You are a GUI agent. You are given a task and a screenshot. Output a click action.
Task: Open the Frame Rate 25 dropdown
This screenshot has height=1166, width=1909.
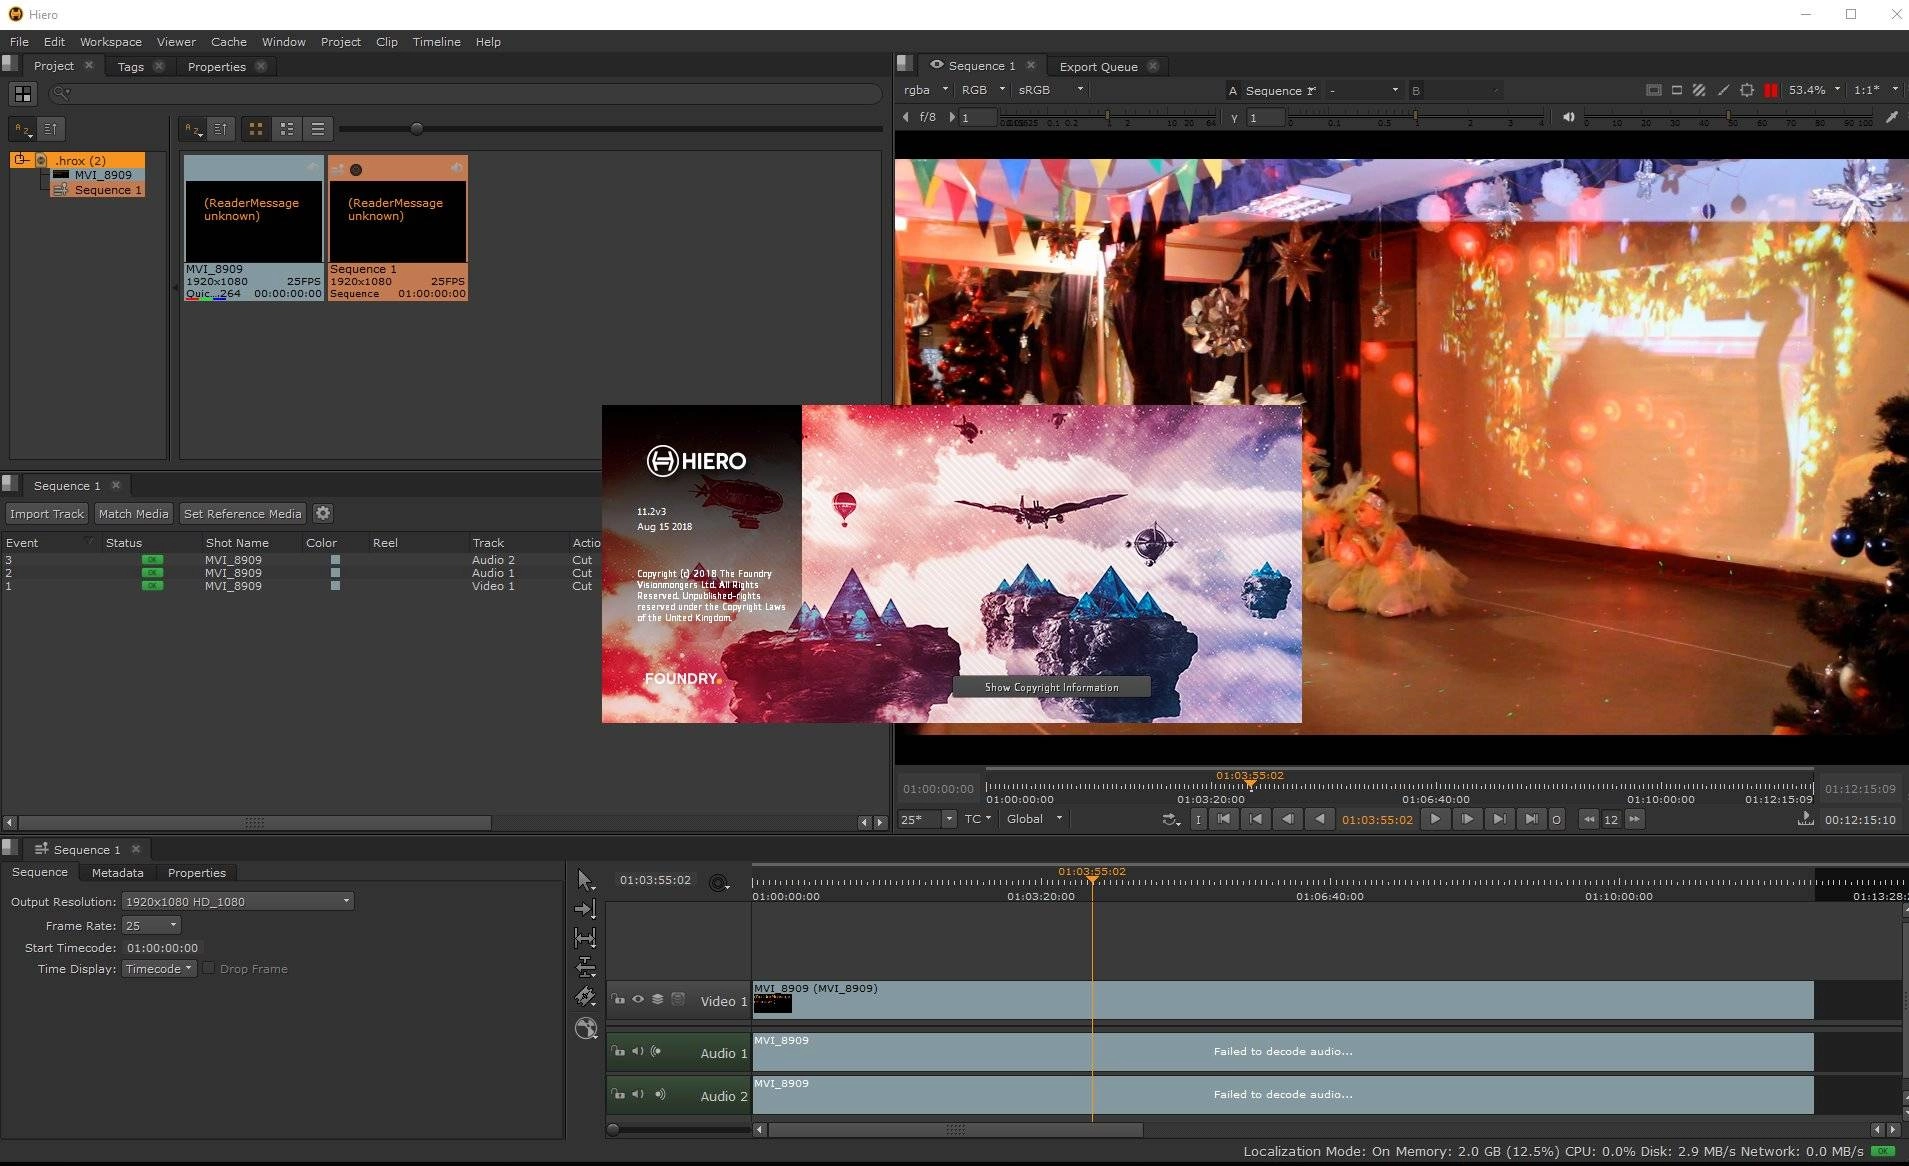click(151, 925)
